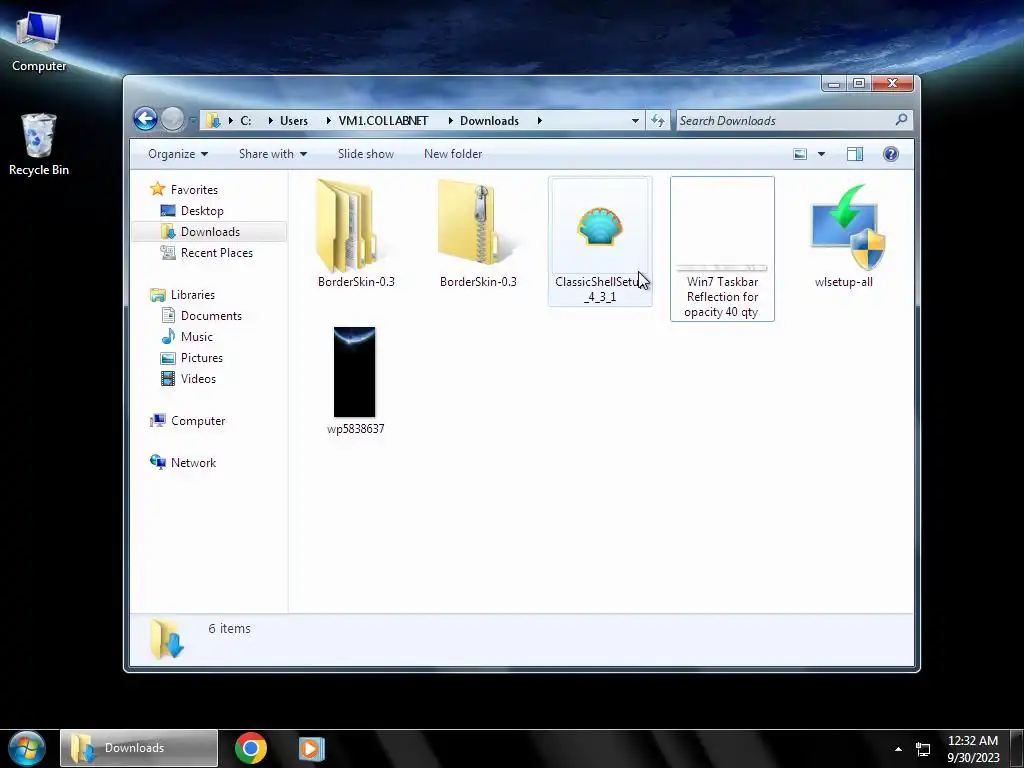Click the Downloads taskbar button

139,748
